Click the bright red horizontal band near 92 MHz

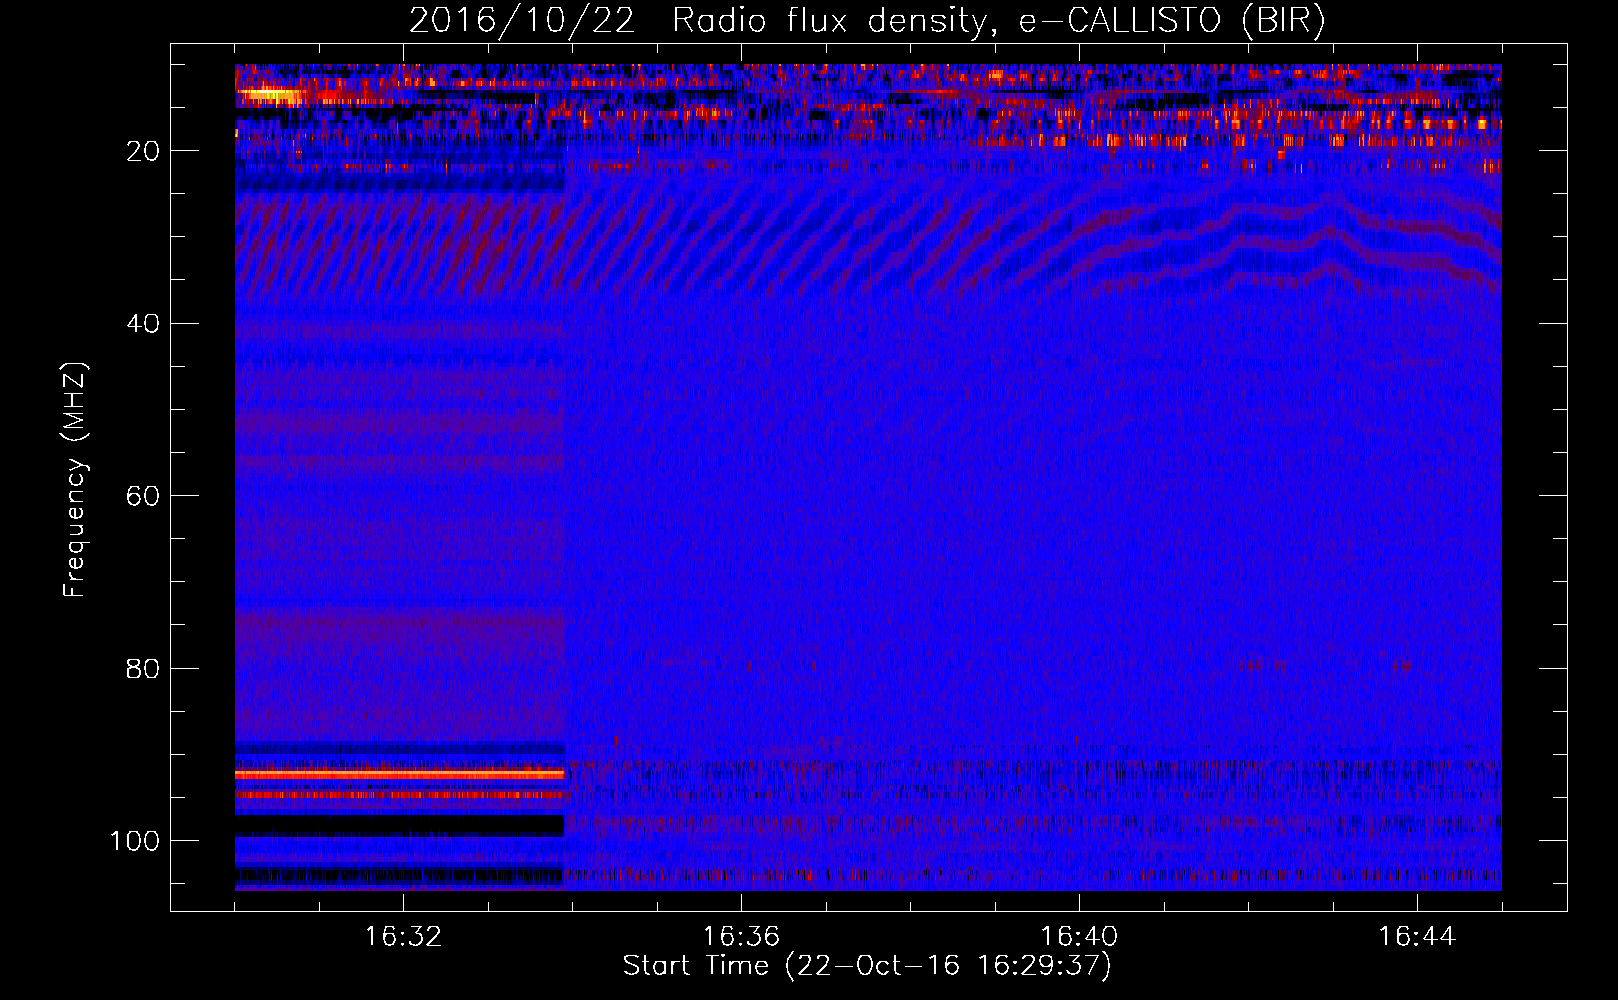click(400, 774)
